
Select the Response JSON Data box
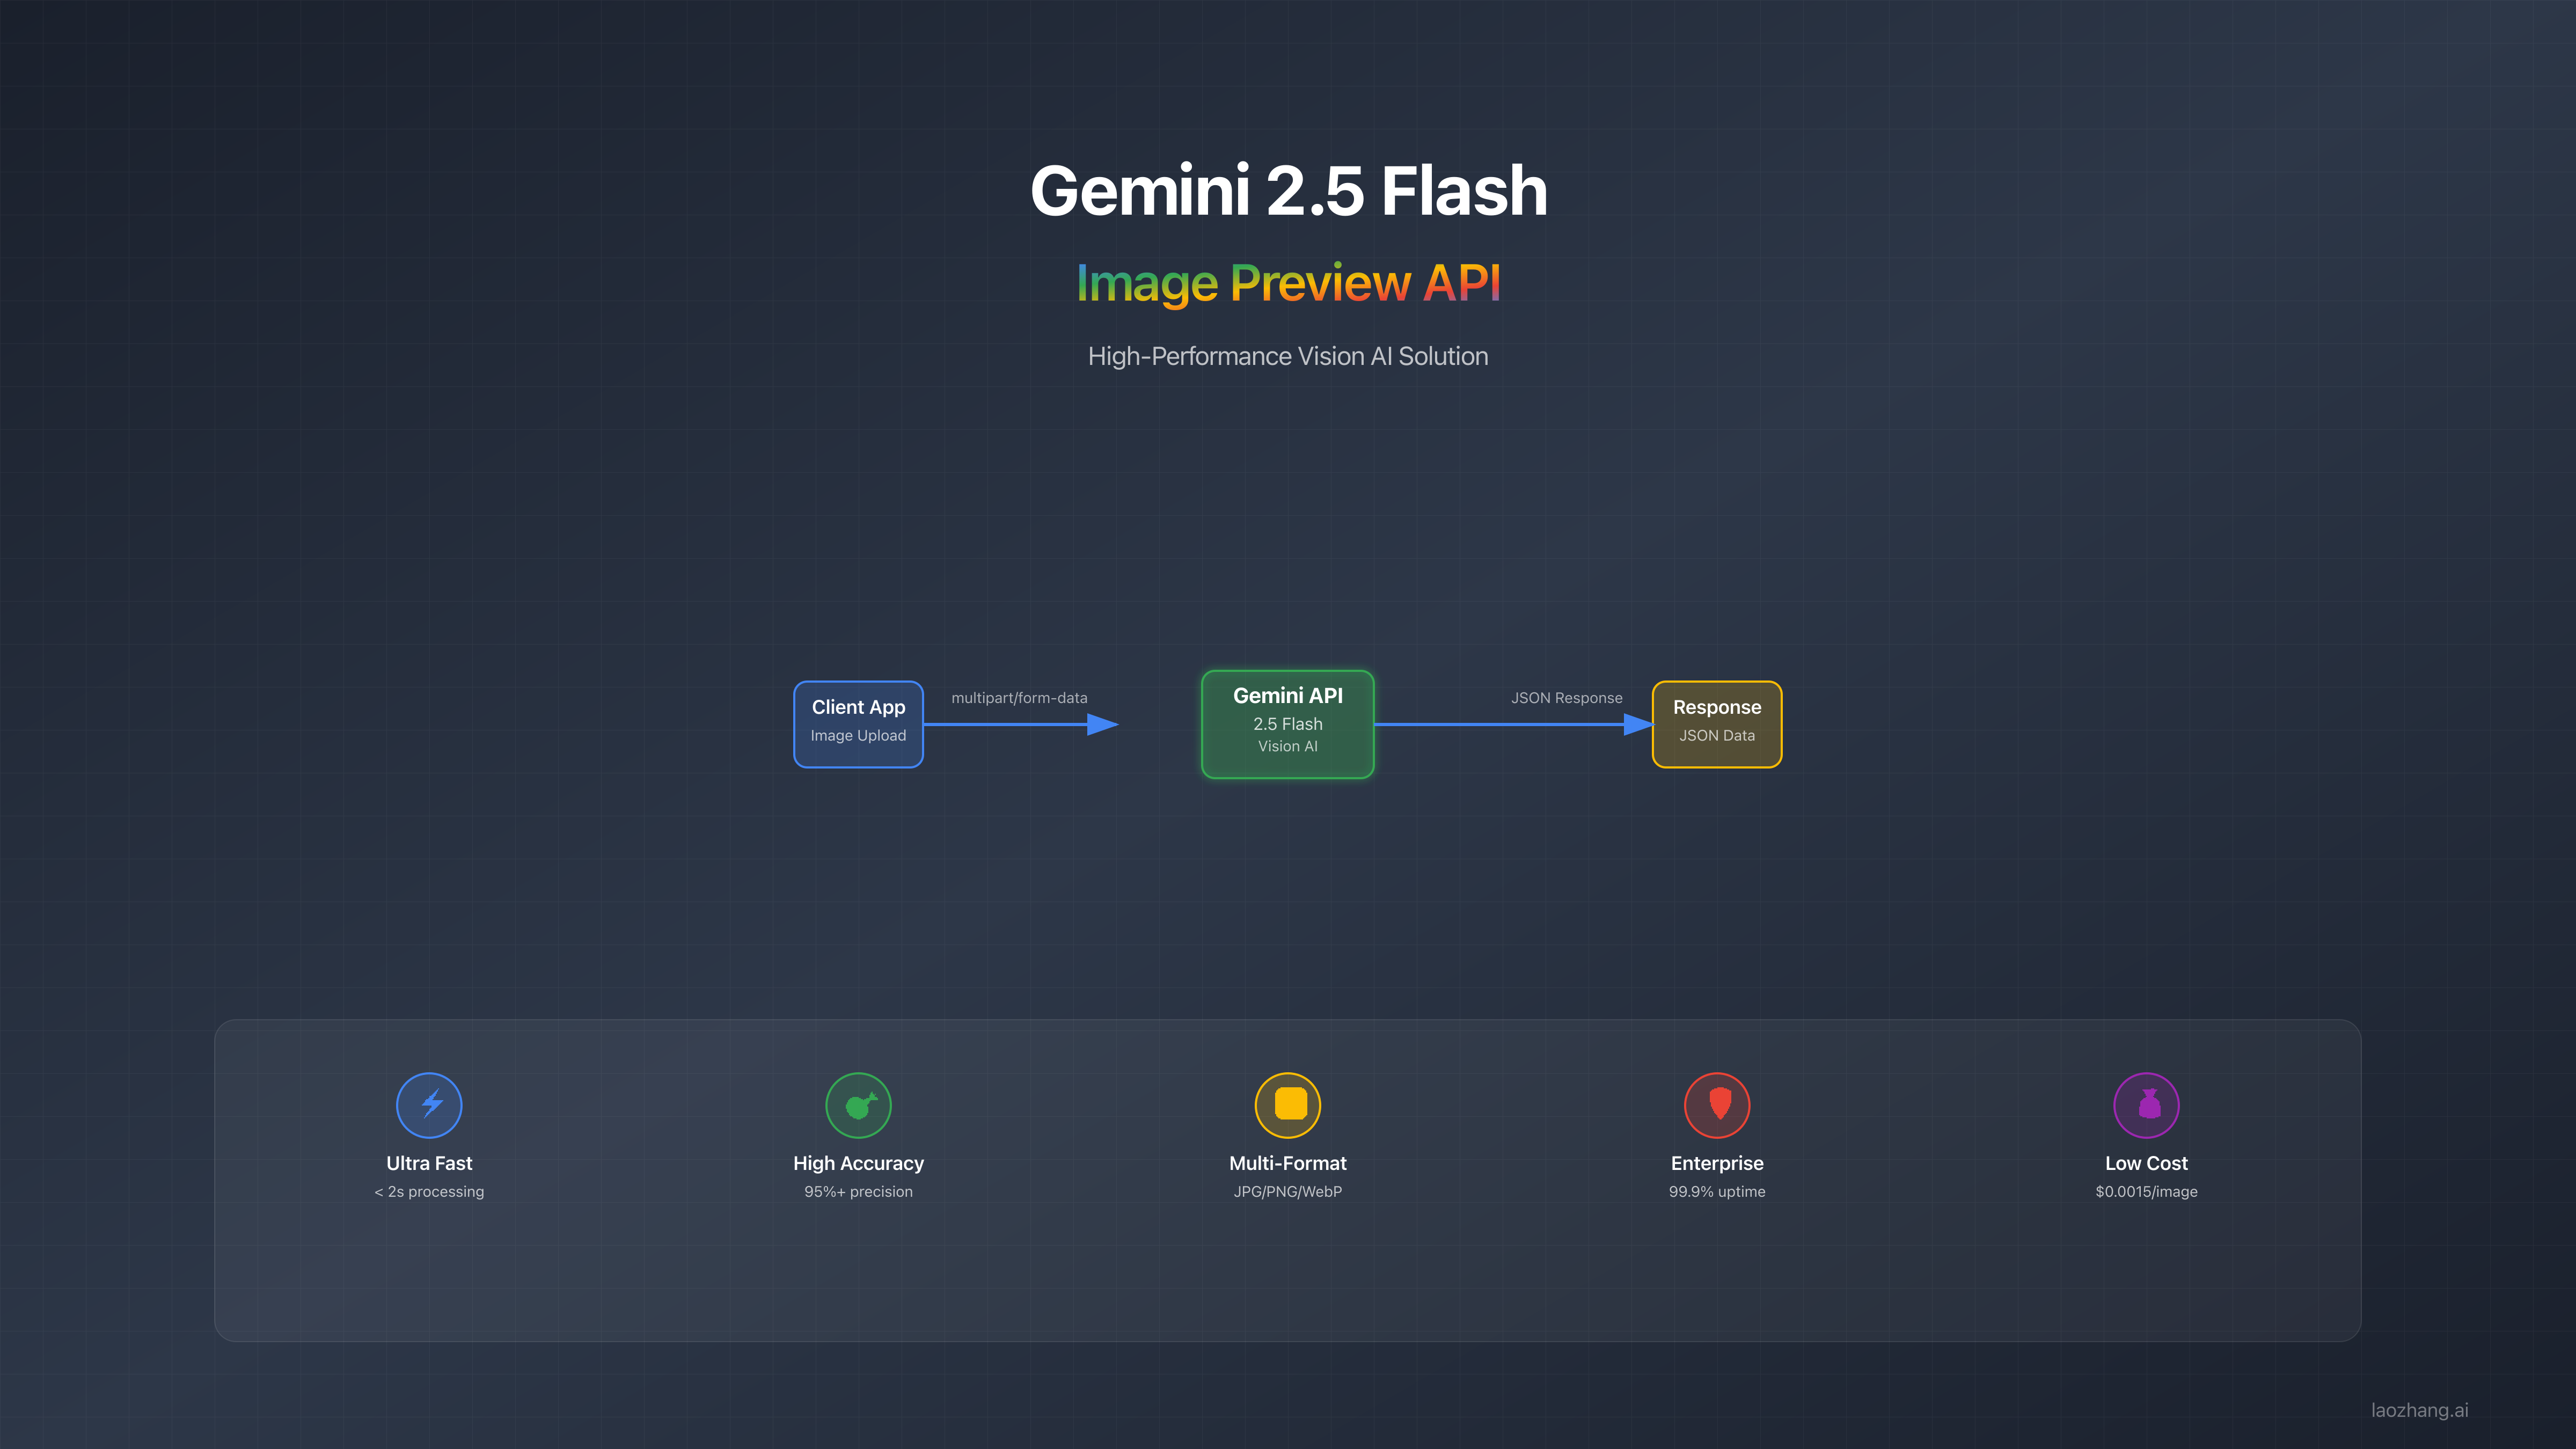(x=1717, y=724)
